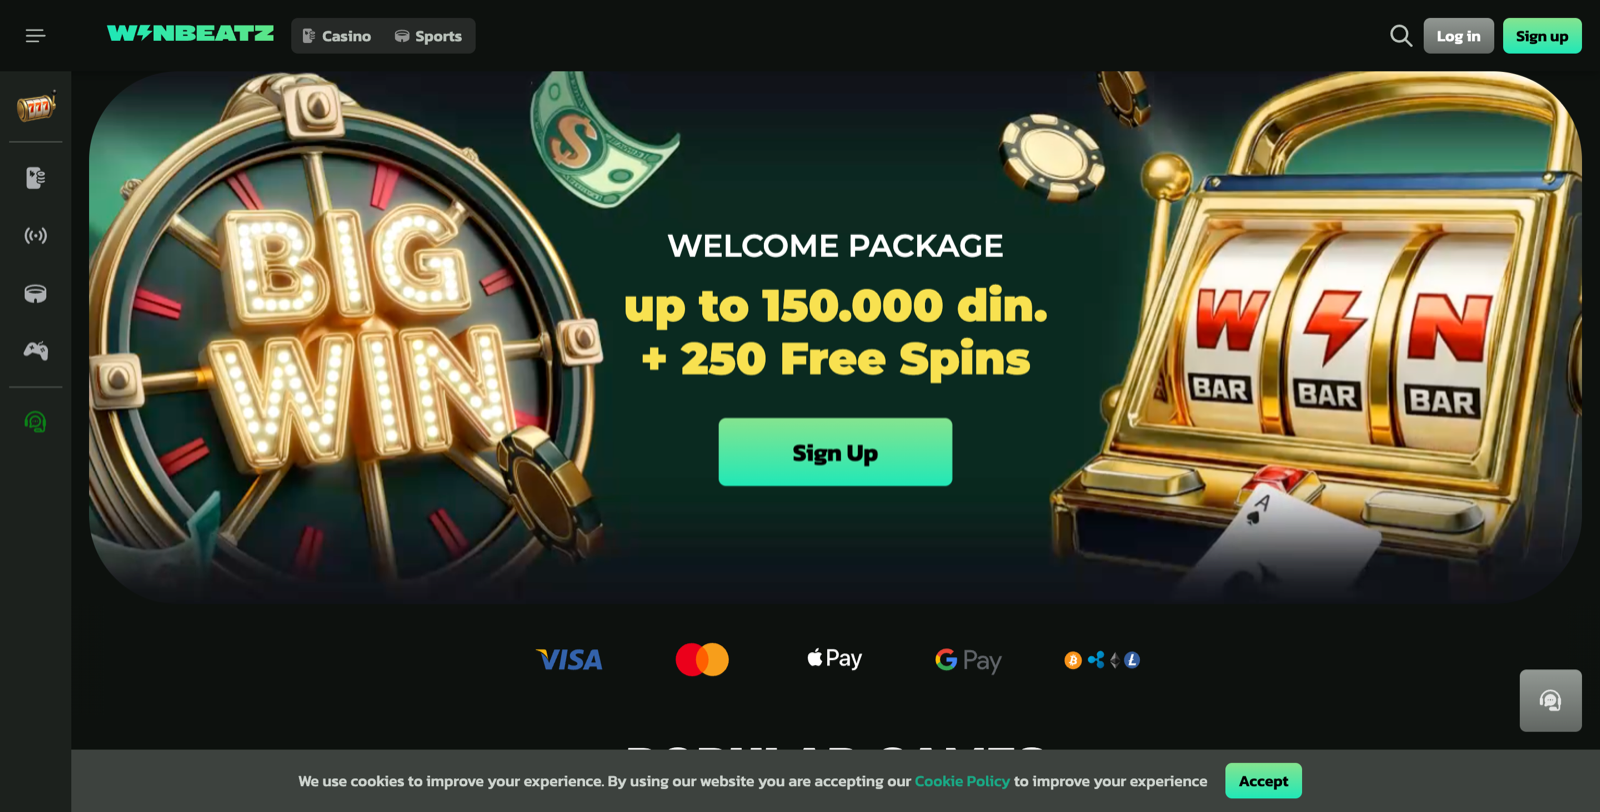Open the live broadcast sidebar icon
Image resolution: width=1600 pixels, height=812 pixels.
point(36,236)
